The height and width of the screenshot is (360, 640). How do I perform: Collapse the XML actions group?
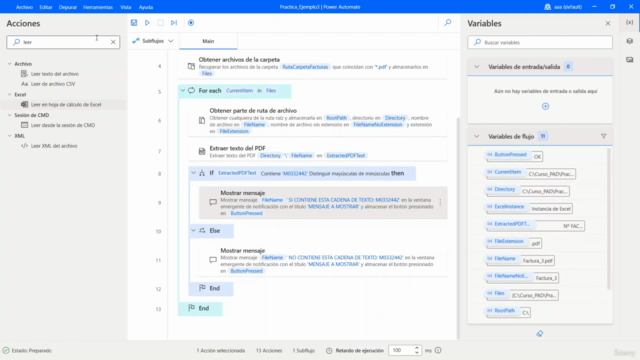point(10,136)
